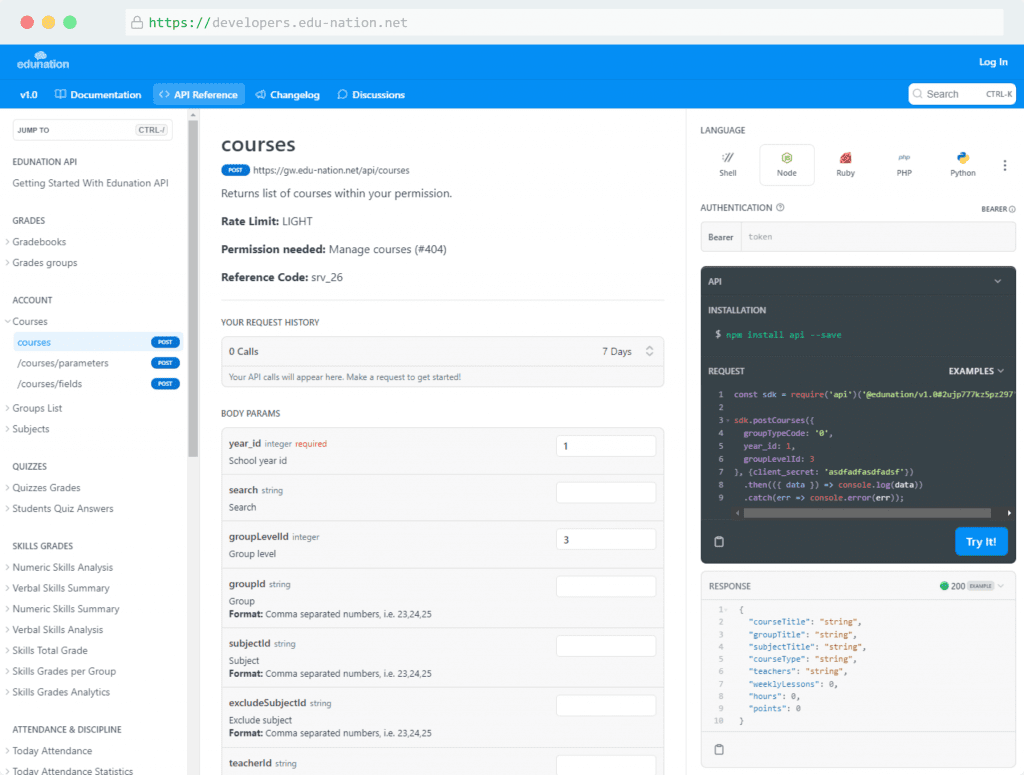Viewport: 1024px width, 775px height.
Task: Click Log In
Action: coord(993,62)
